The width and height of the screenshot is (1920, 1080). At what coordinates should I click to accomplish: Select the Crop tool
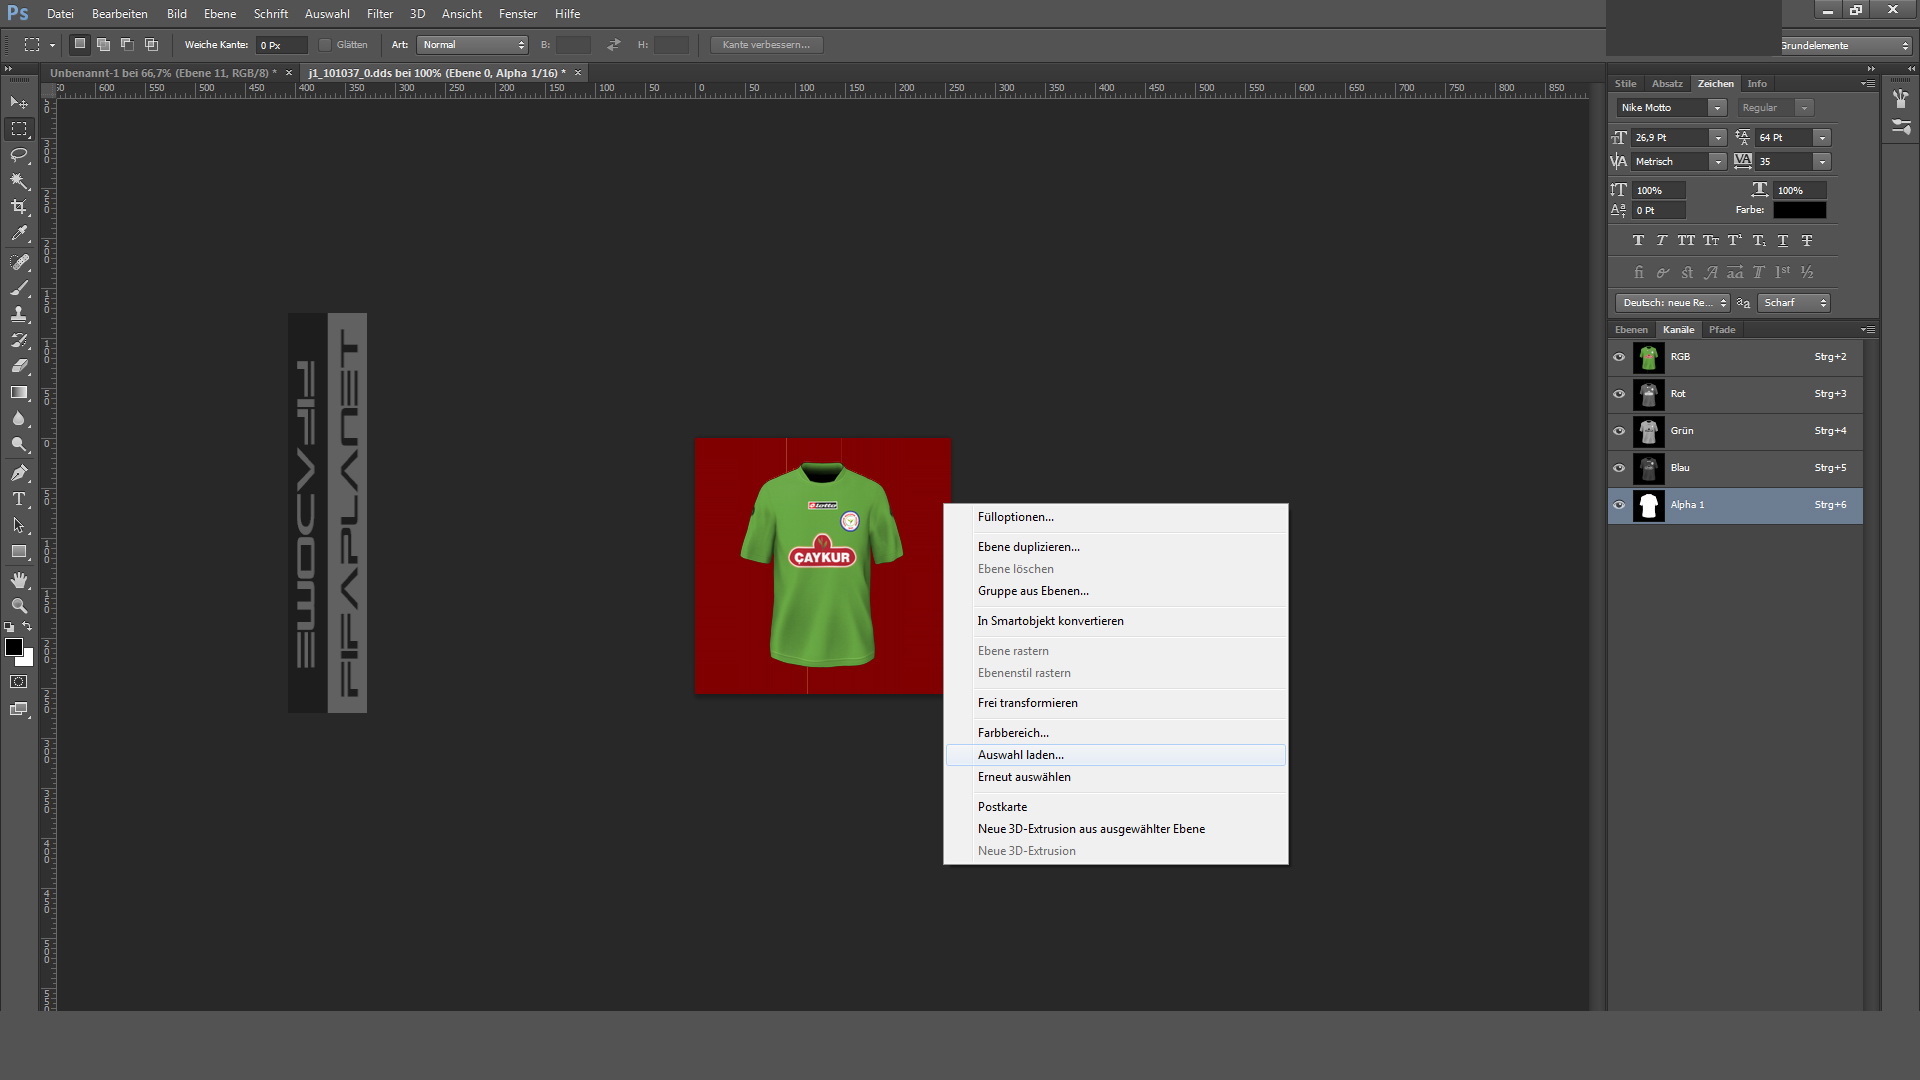point(19,207)
